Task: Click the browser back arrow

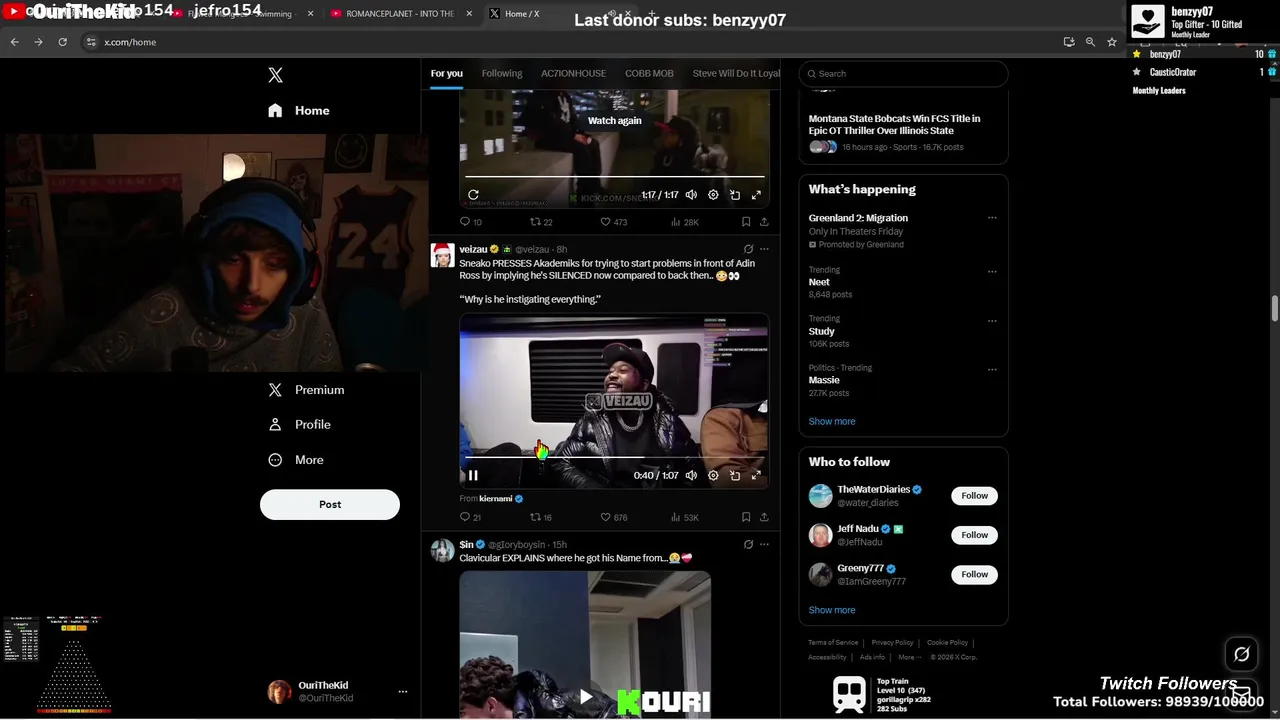Action: pos(14,42)
